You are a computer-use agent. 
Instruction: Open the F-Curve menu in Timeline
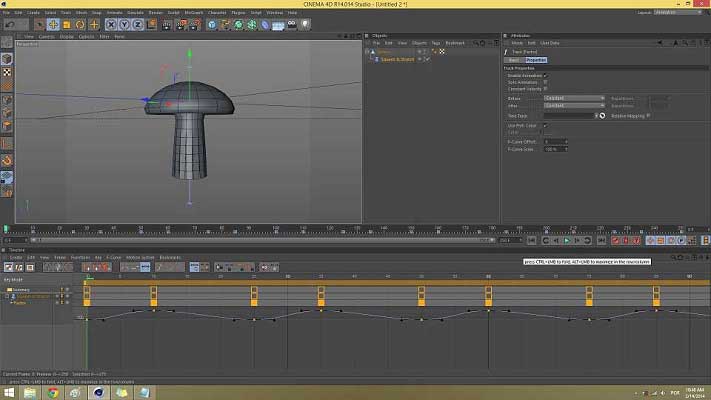[114, 257]
